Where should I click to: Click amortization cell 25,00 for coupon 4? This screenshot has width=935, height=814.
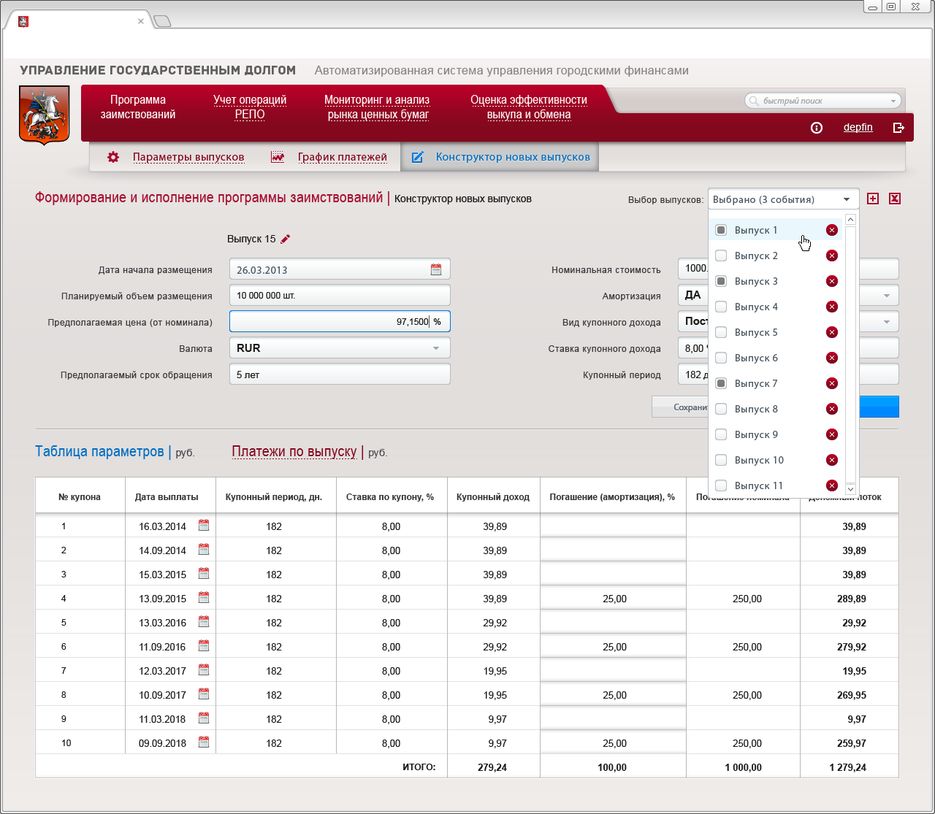[x=614, y=599]
